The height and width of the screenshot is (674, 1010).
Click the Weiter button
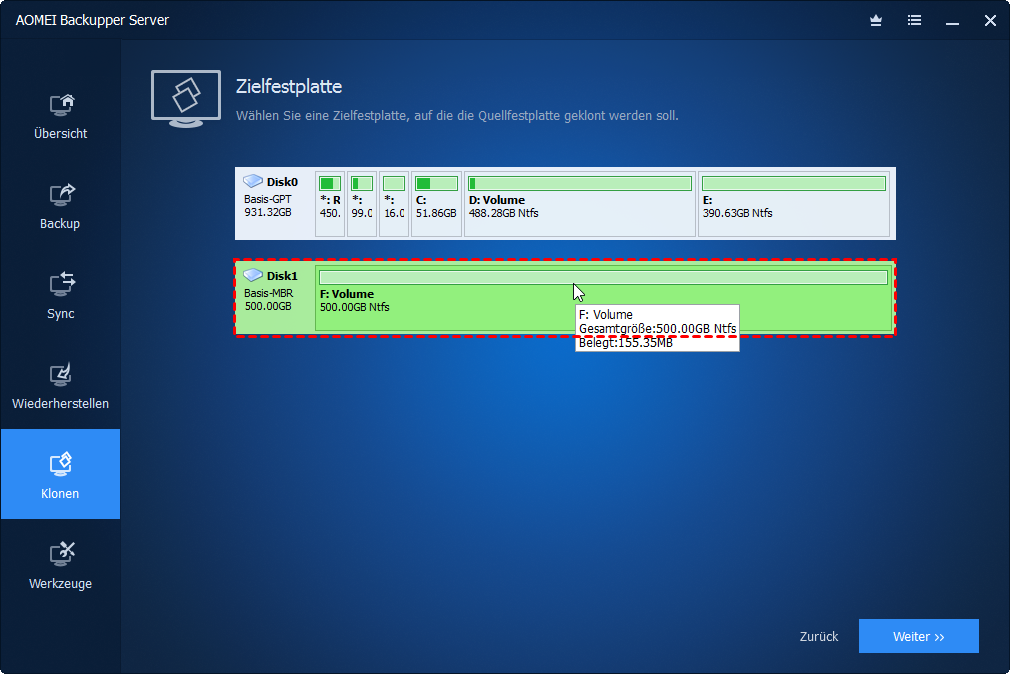[919, 636]
